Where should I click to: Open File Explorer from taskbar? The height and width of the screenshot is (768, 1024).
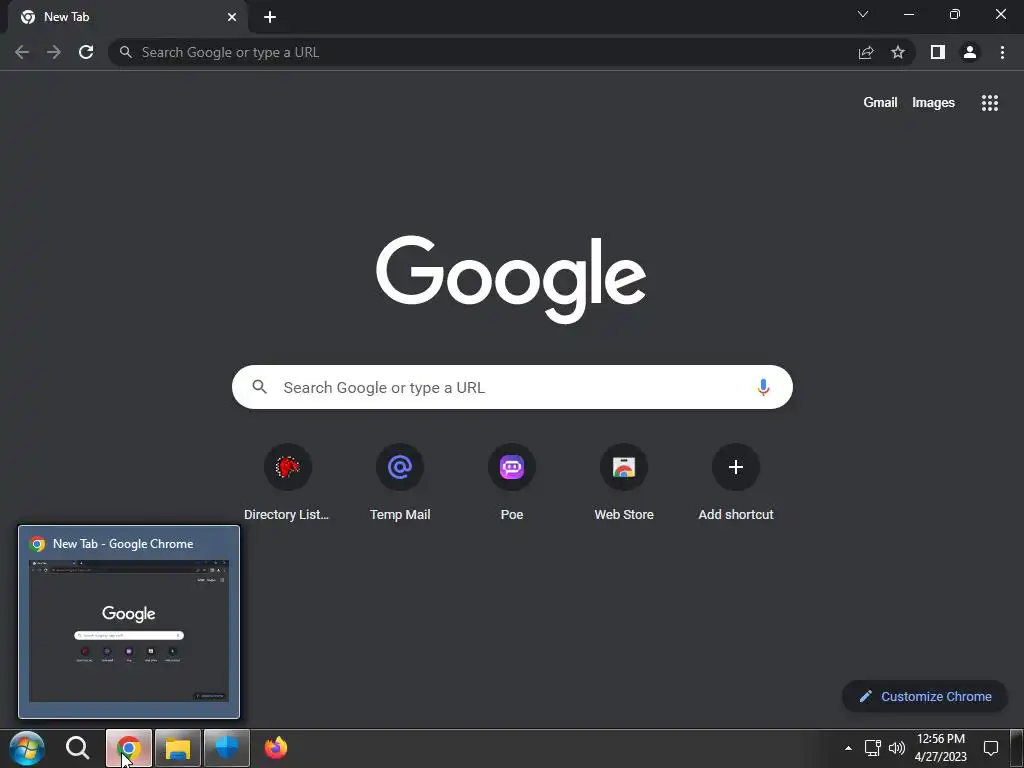point(178,748)
